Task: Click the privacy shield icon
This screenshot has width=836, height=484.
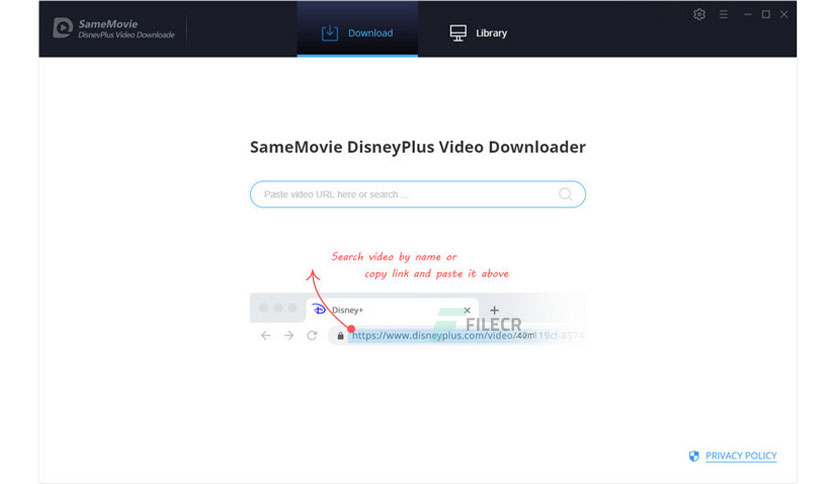Action: pyautogui.click(x=694, y=456)
